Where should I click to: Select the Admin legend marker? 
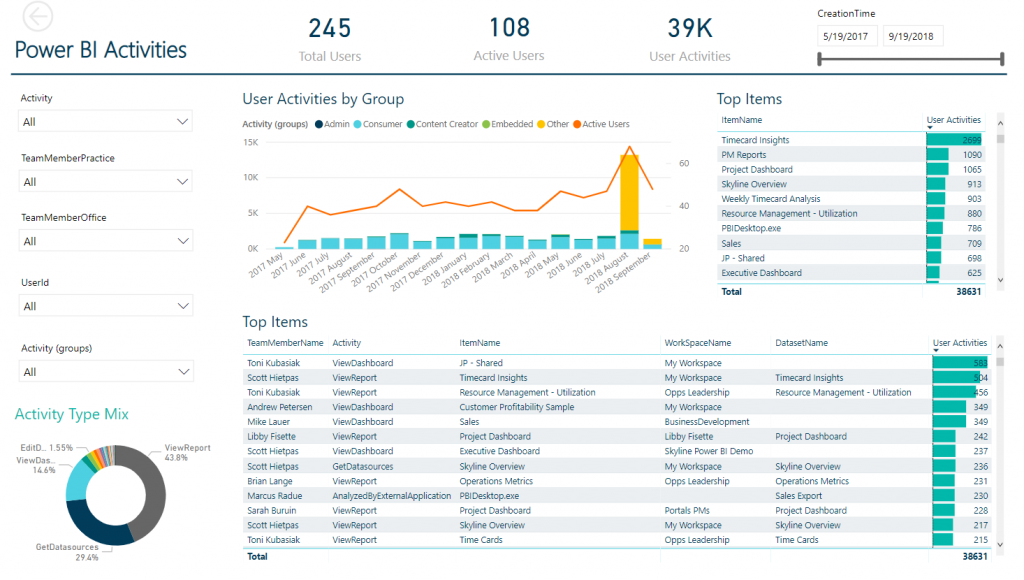coord(319,125)
